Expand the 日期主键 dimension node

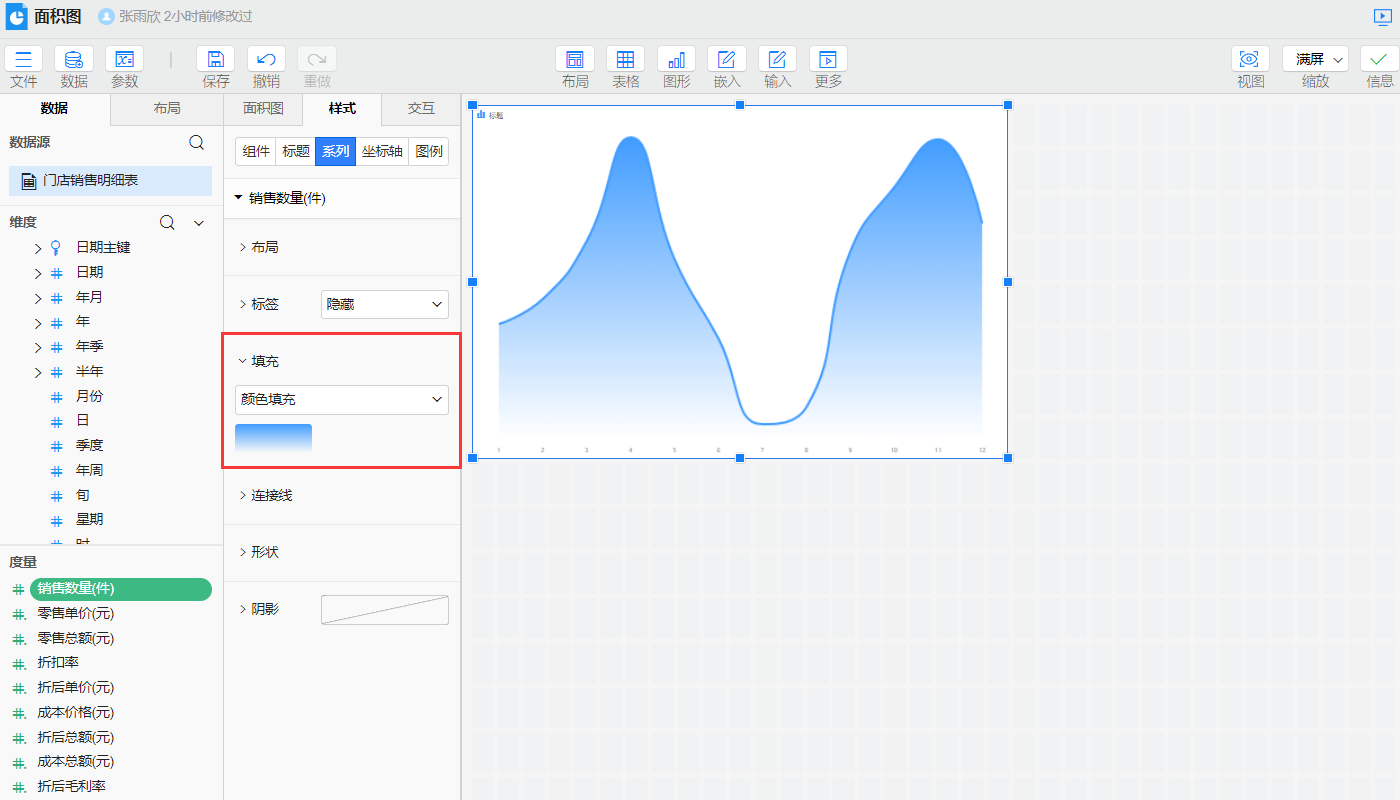coord(38,248)
